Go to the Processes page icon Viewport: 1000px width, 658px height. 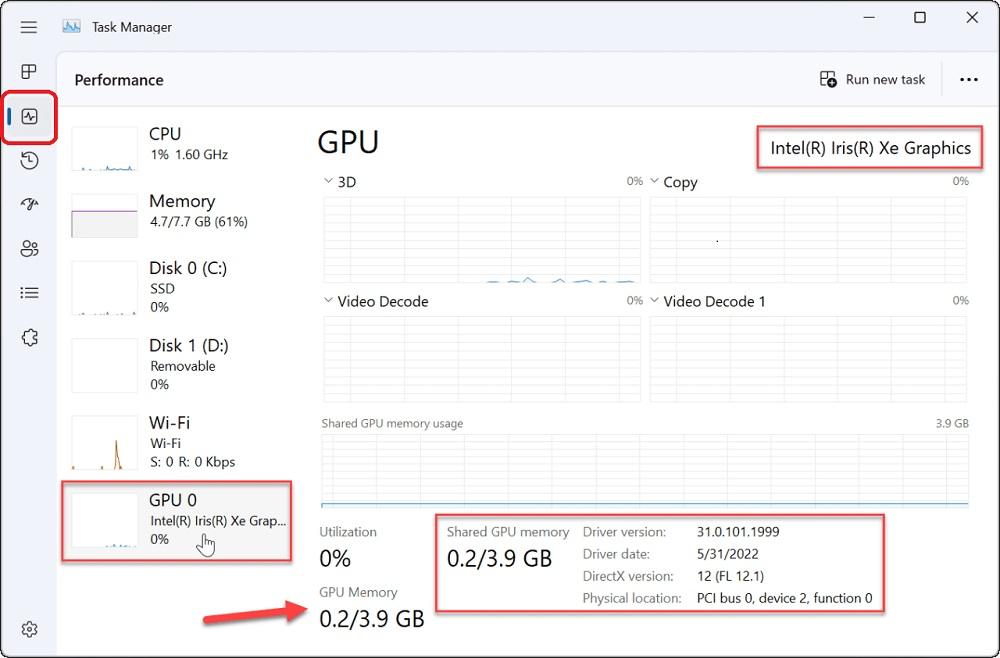pos(29,72)
